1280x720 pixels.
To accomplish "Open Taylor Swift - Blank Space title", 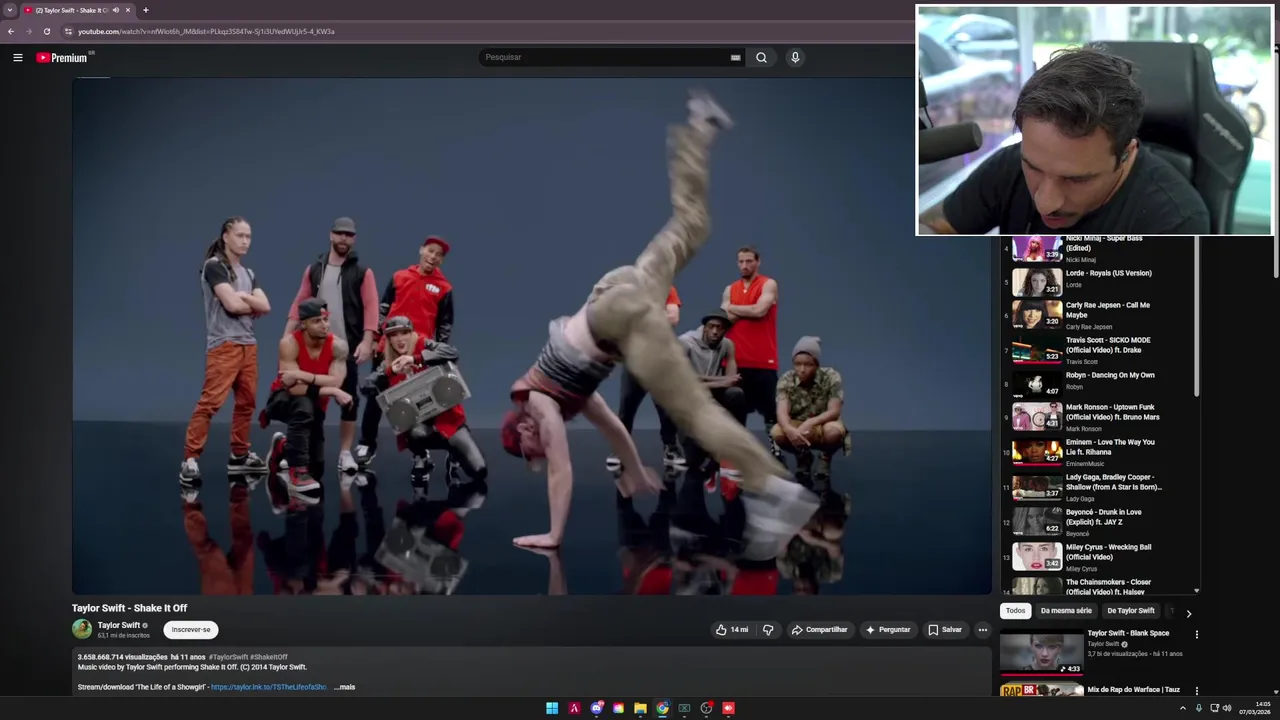I will tap(1128, 633).
